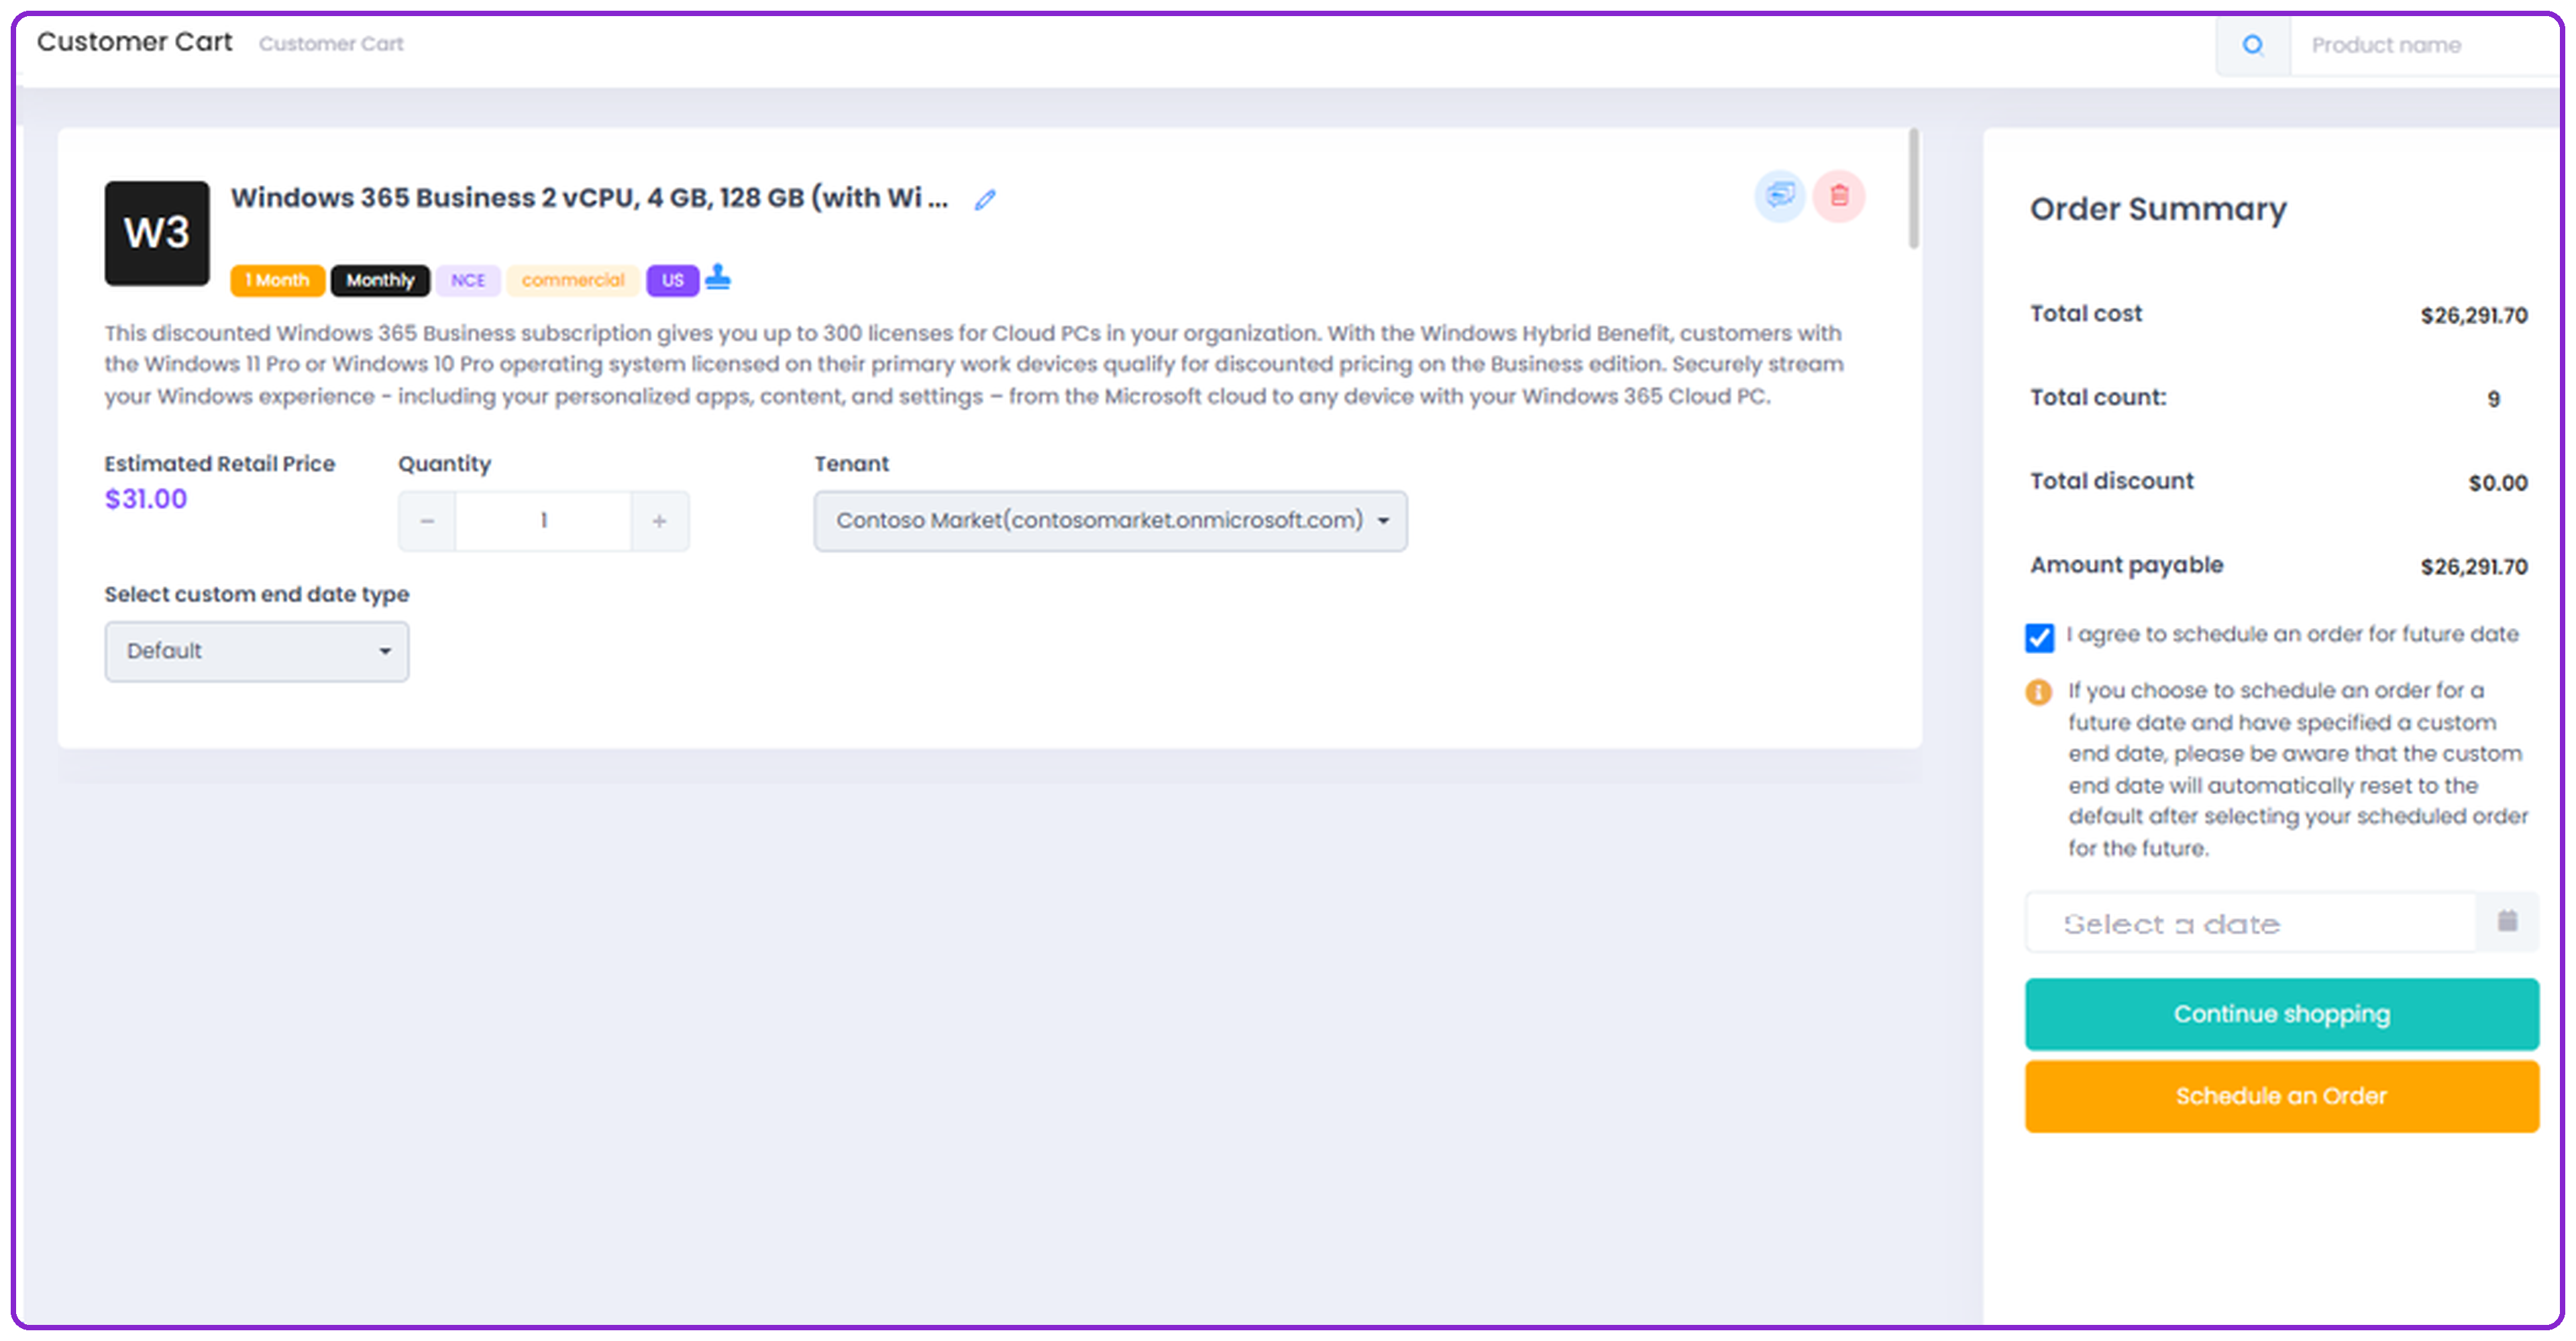The height and width of the screenshot is (1341, 2576).
Task: Click the pencil edit icon beside product title
Action: tap(985, 200)
